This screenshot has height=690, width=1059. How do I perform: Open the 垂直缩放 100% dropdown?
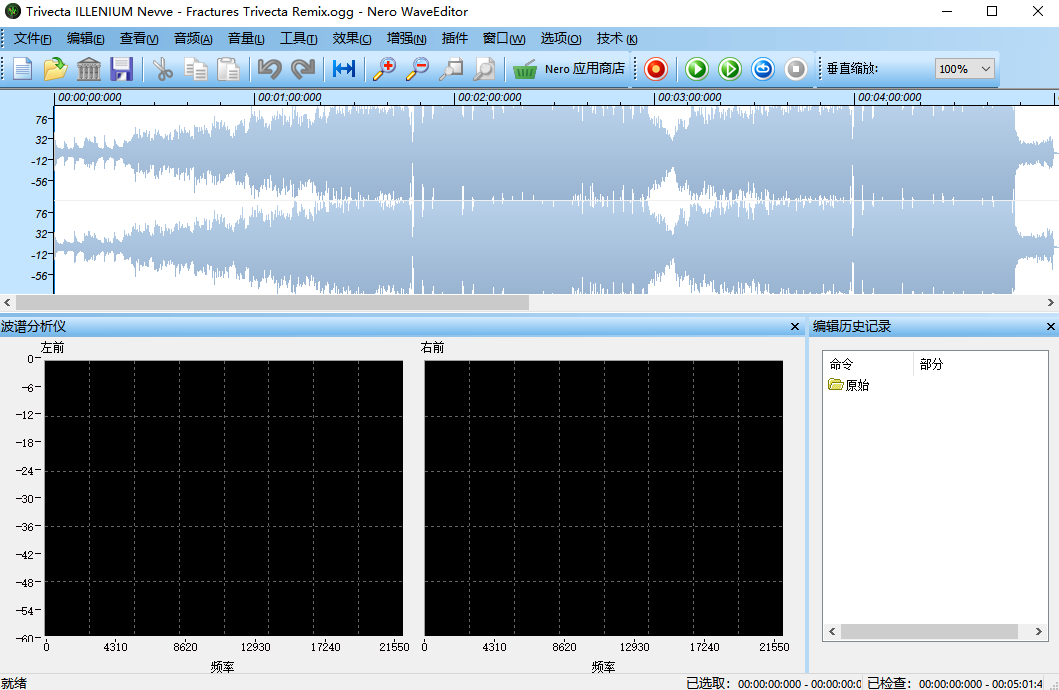965,69
